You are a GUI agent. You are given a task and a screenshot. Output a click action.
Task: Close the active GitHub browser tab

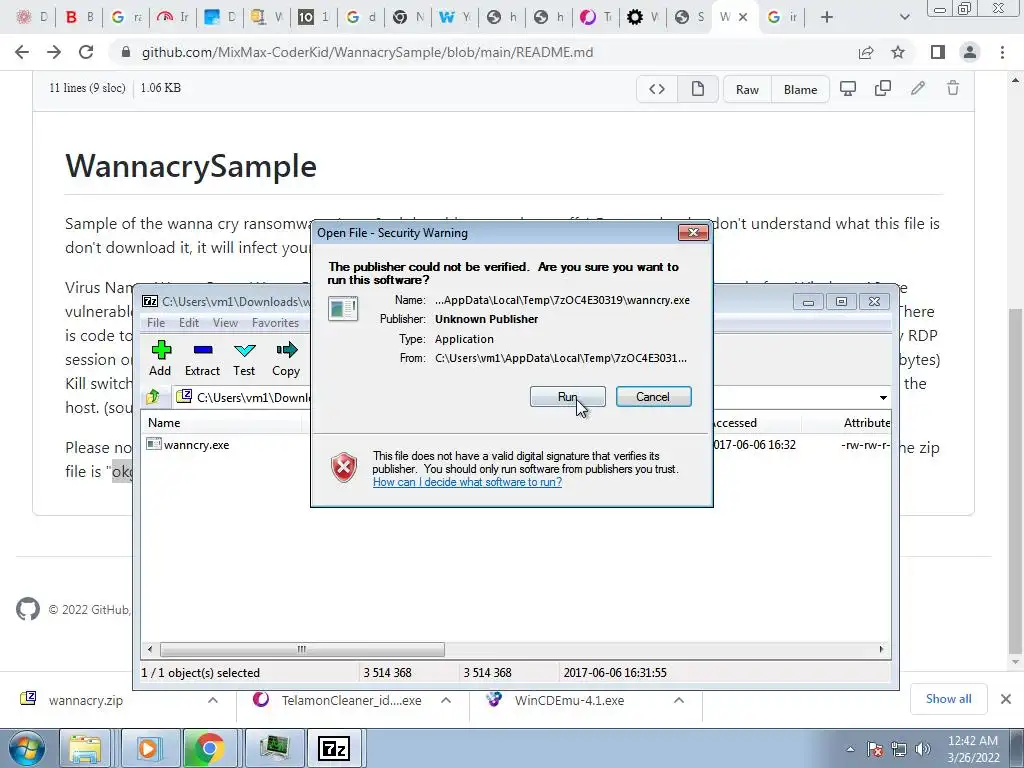[743, 17]
